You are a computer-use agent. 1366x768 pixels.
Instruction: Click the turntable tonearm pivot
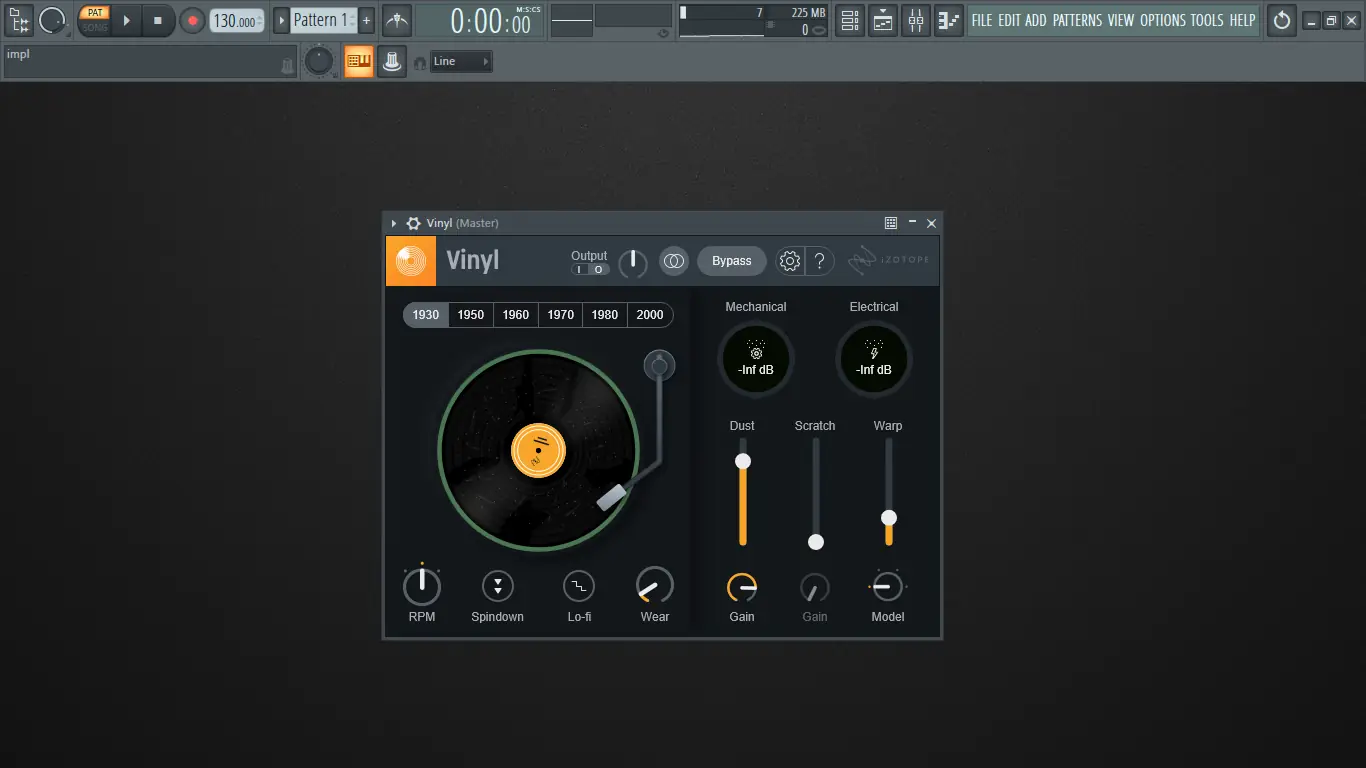[x=658, y=366]
